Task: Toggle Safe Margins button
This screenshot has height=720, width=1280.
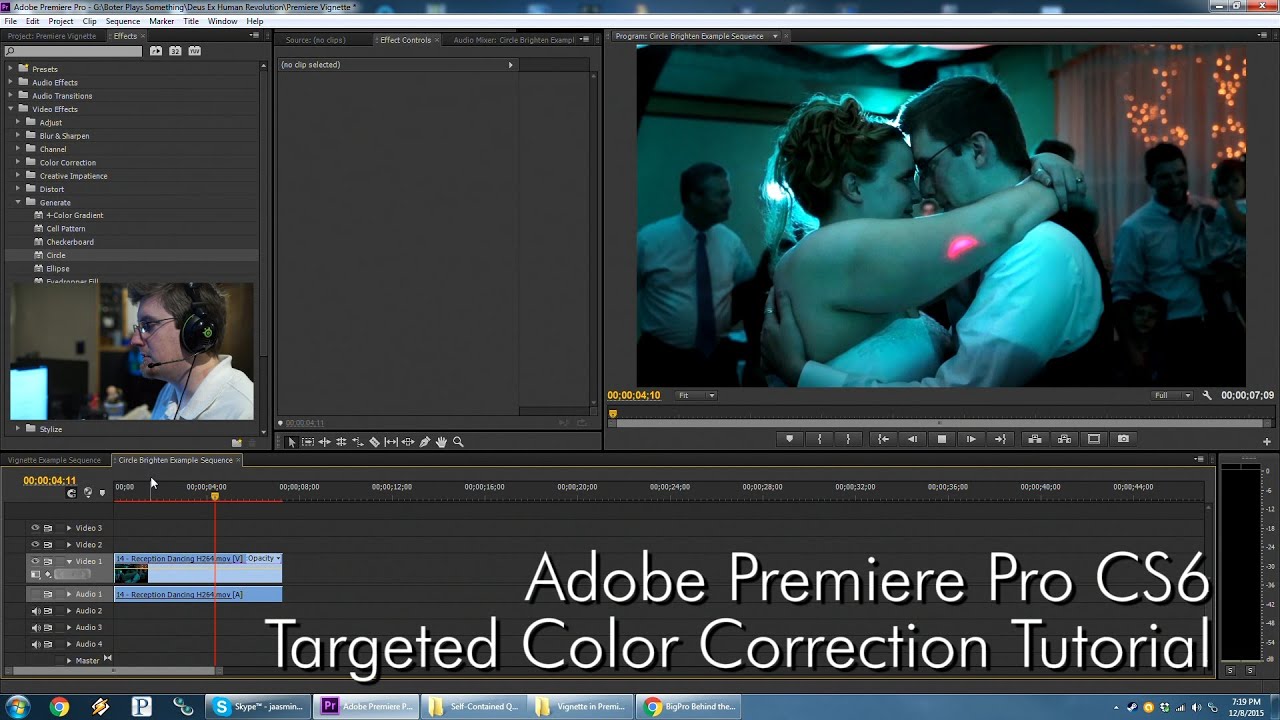Action: pyautogui.click(x=1094, y=439)
